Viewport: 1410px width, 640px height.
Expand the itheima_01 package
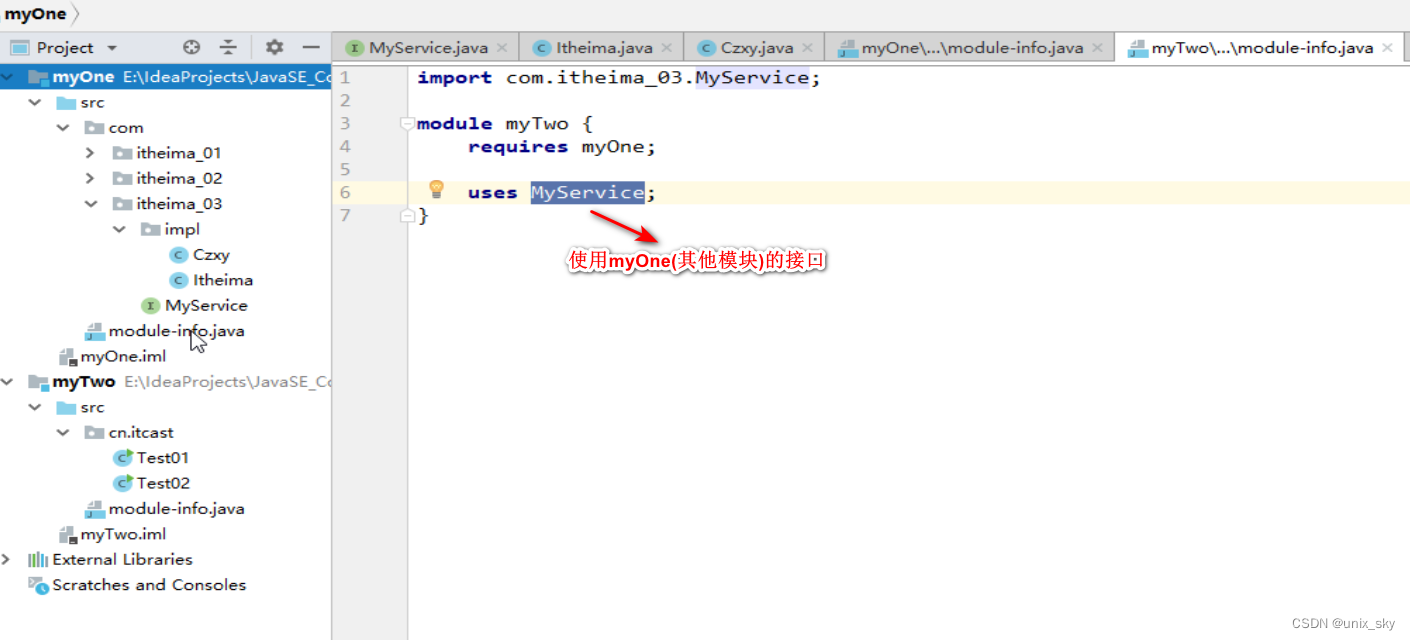click(91, 152)
